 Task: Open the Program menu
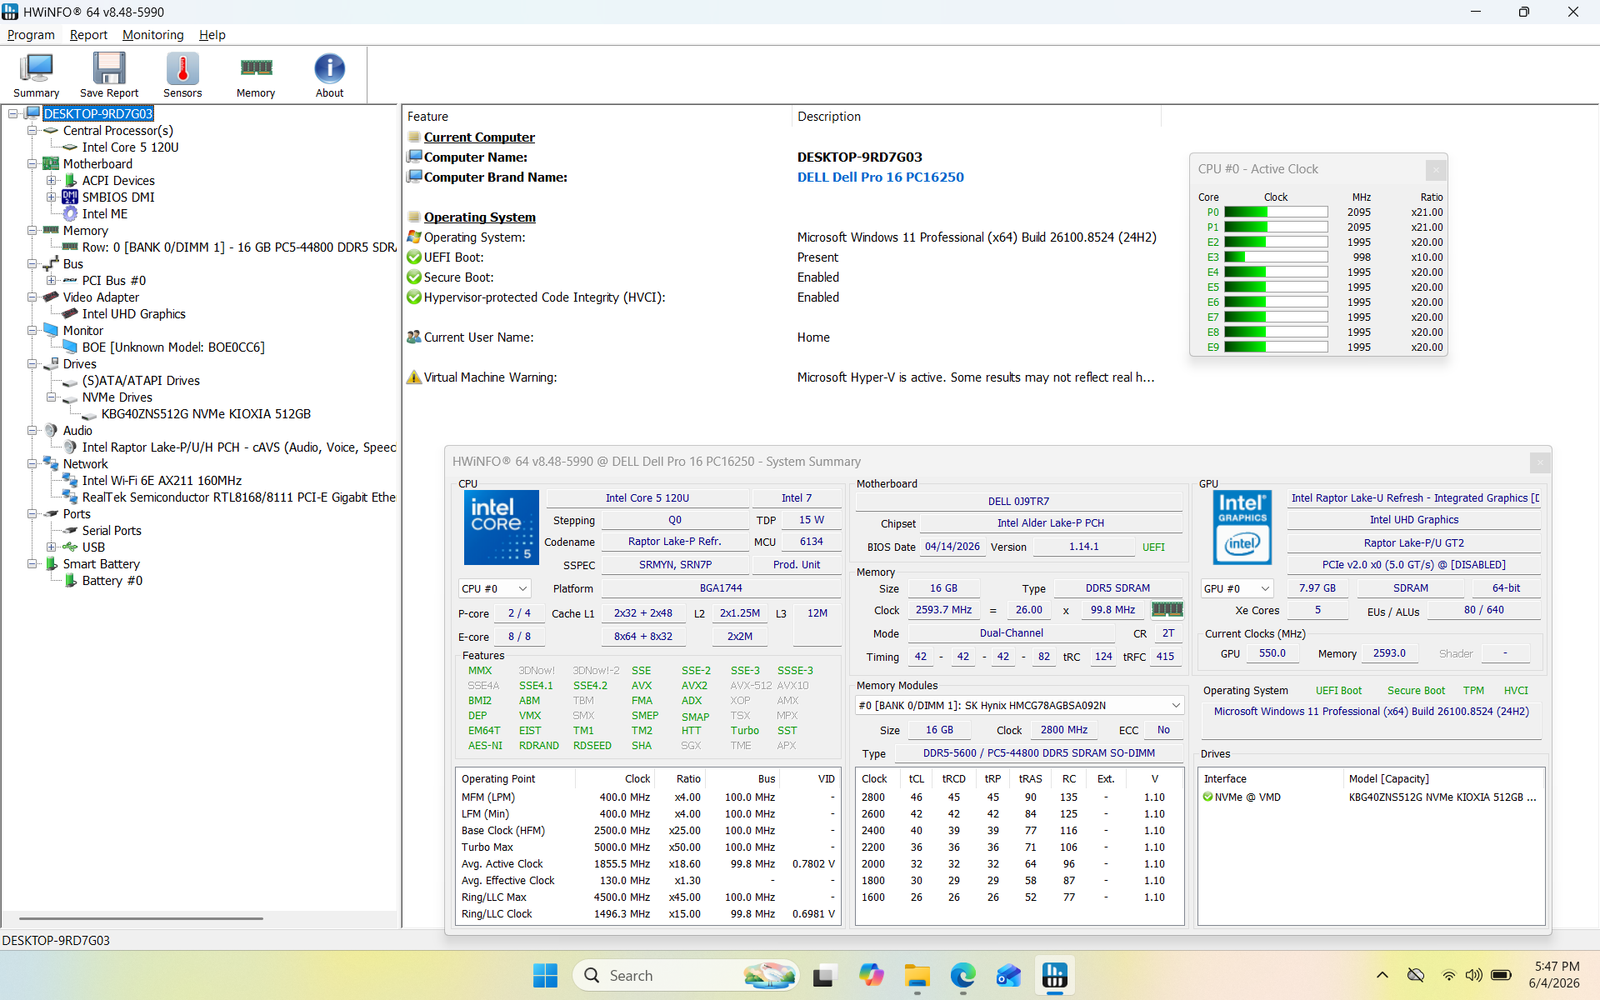coord(31,35)
